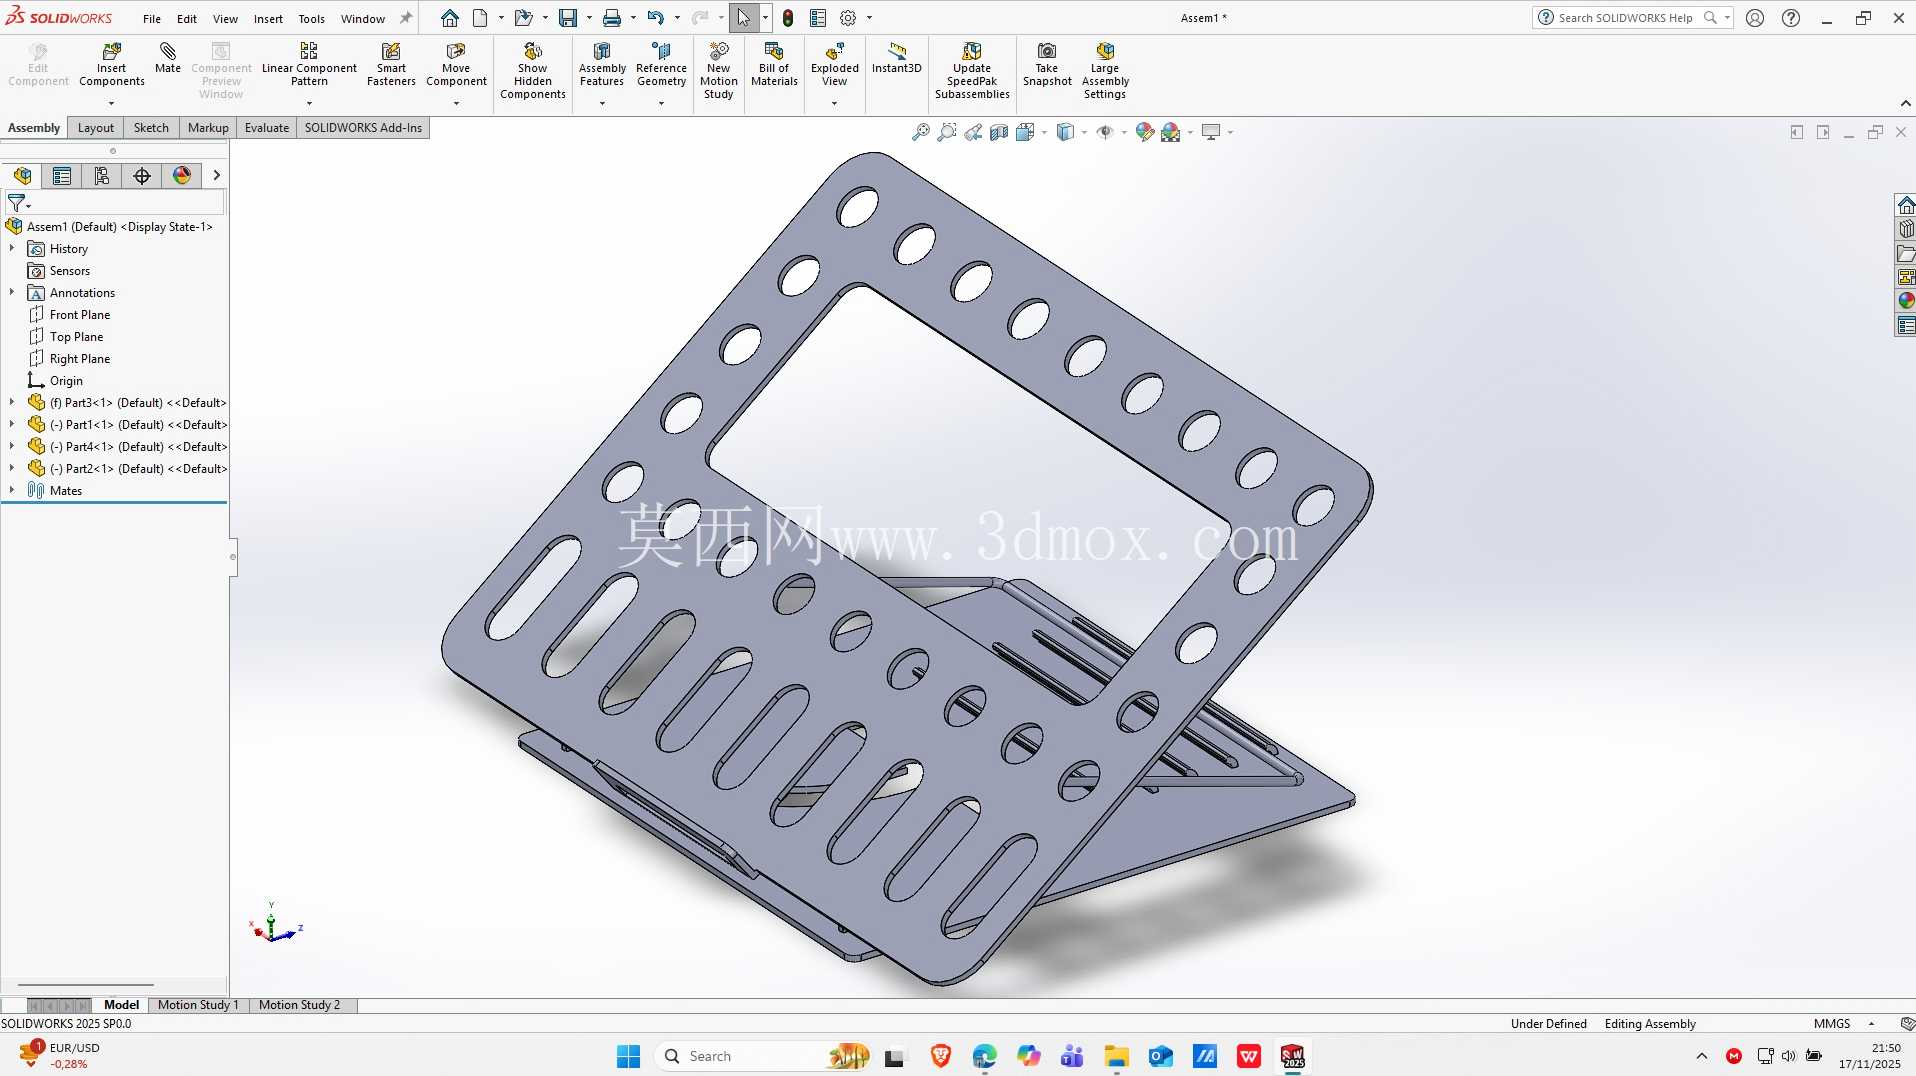Open Assembly Features
The image size is (1916, 1076).
tap(602, 64)
